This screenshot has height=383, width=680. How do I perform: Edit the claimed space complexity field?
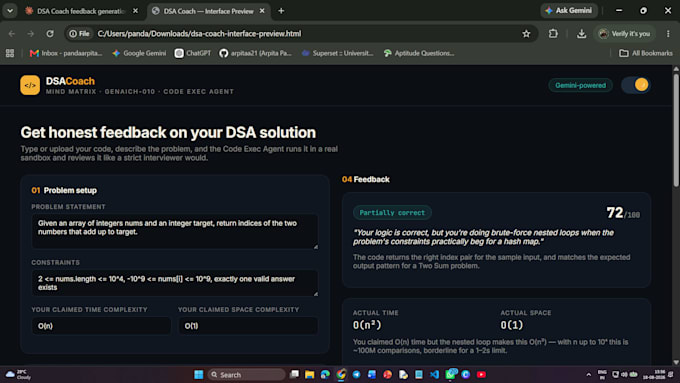coord(248,326)
